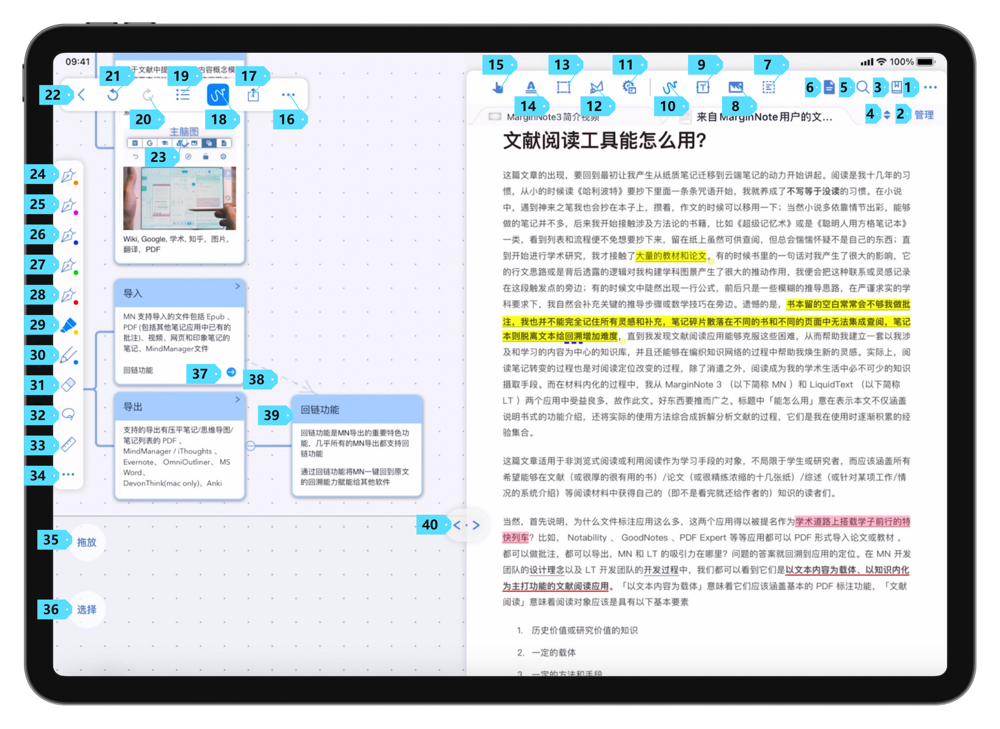The height and width of the screenshot is (729, 1000).
Task: Select the red fountain pen
Action: coord(69,295)
